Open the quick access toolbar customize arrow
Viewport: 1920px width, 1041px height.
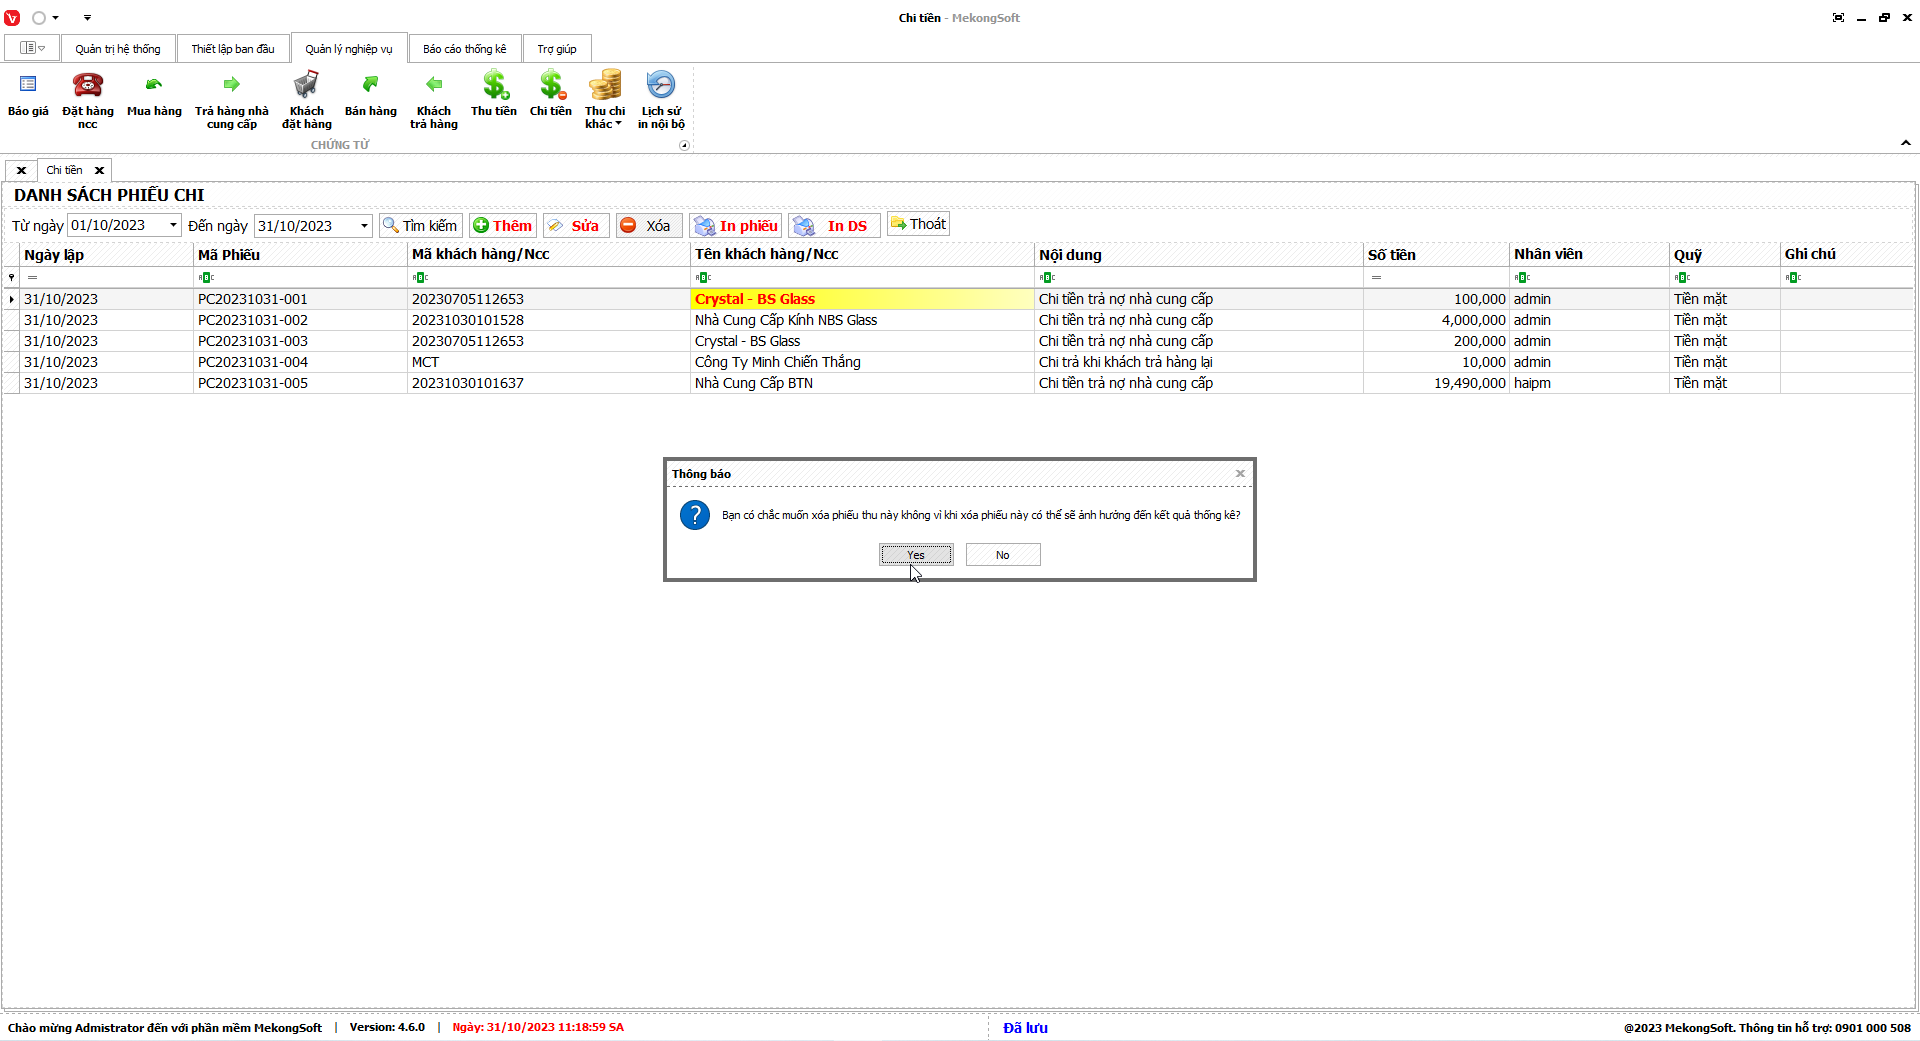pyautogui.click(x=87, y=18)
